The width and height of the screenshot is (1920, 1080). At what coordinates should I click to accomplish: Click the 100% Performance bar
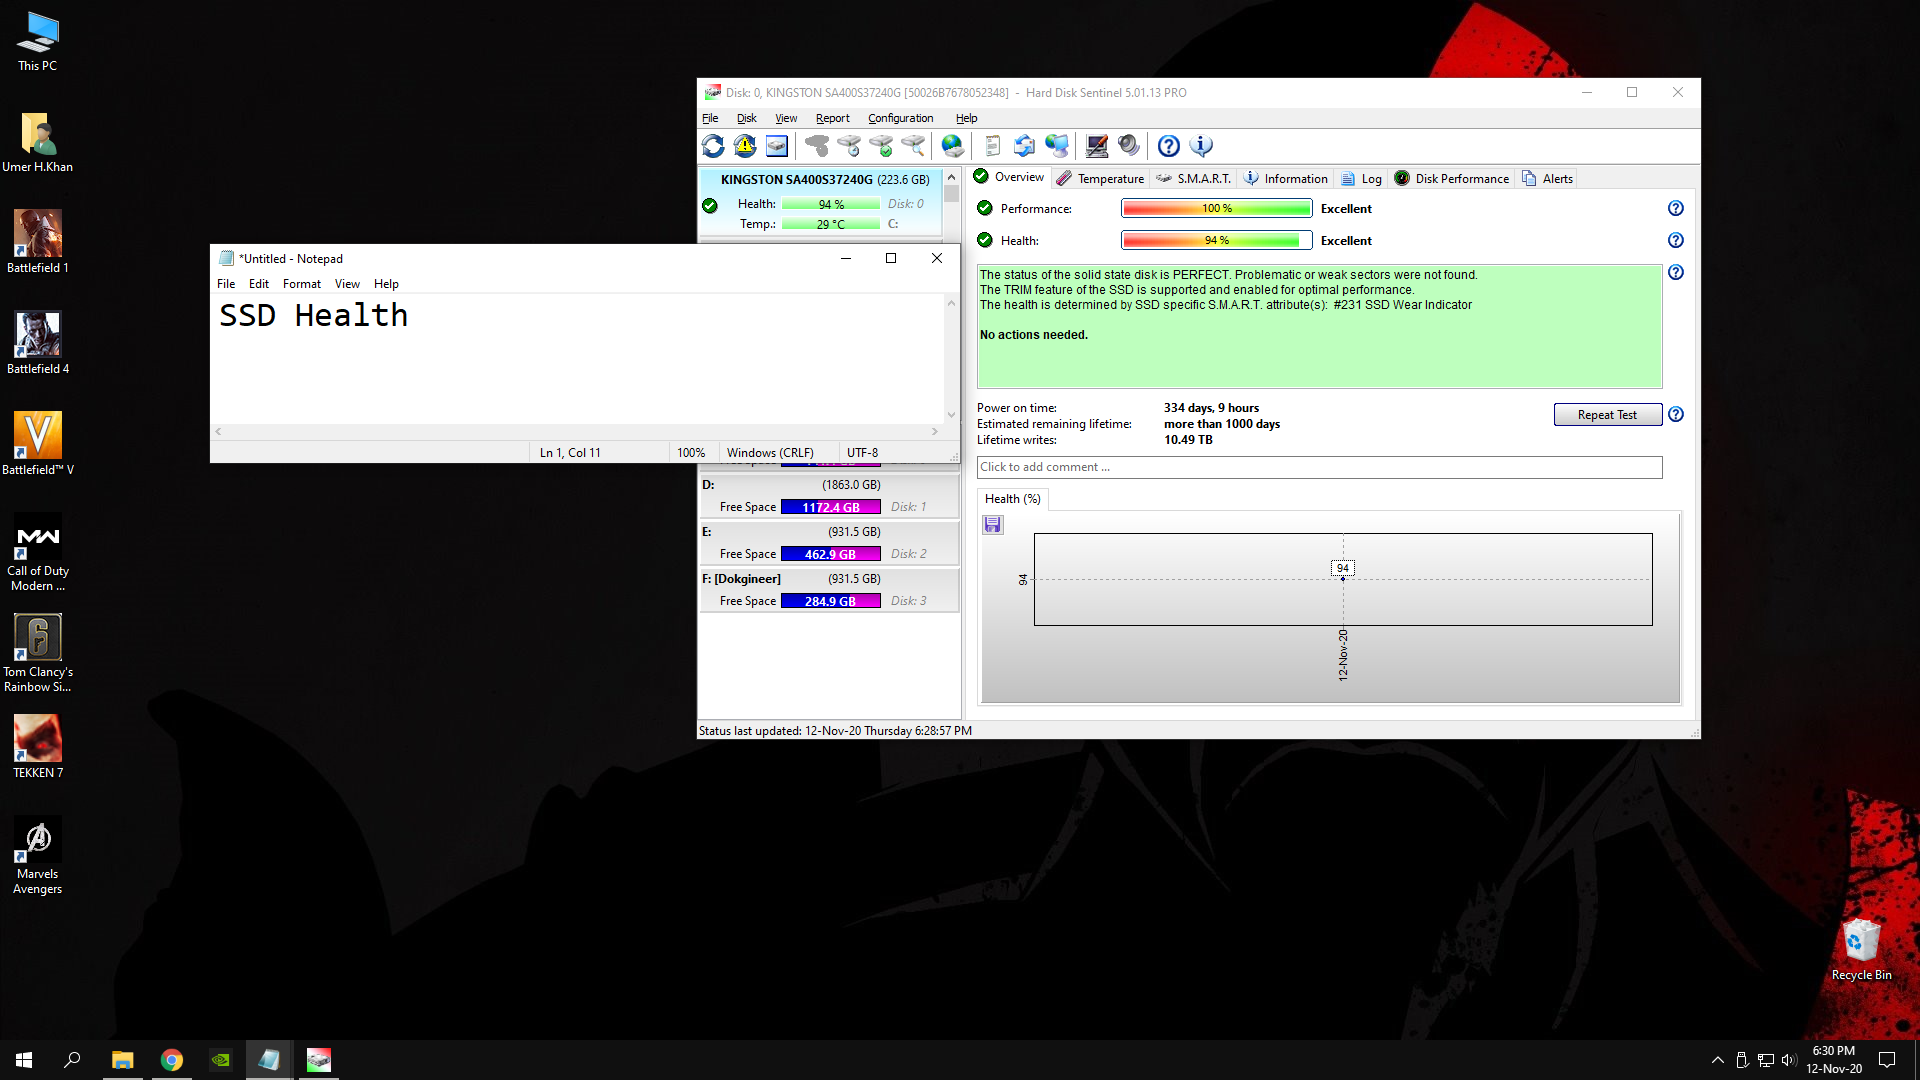click(x=1216, y=208)
